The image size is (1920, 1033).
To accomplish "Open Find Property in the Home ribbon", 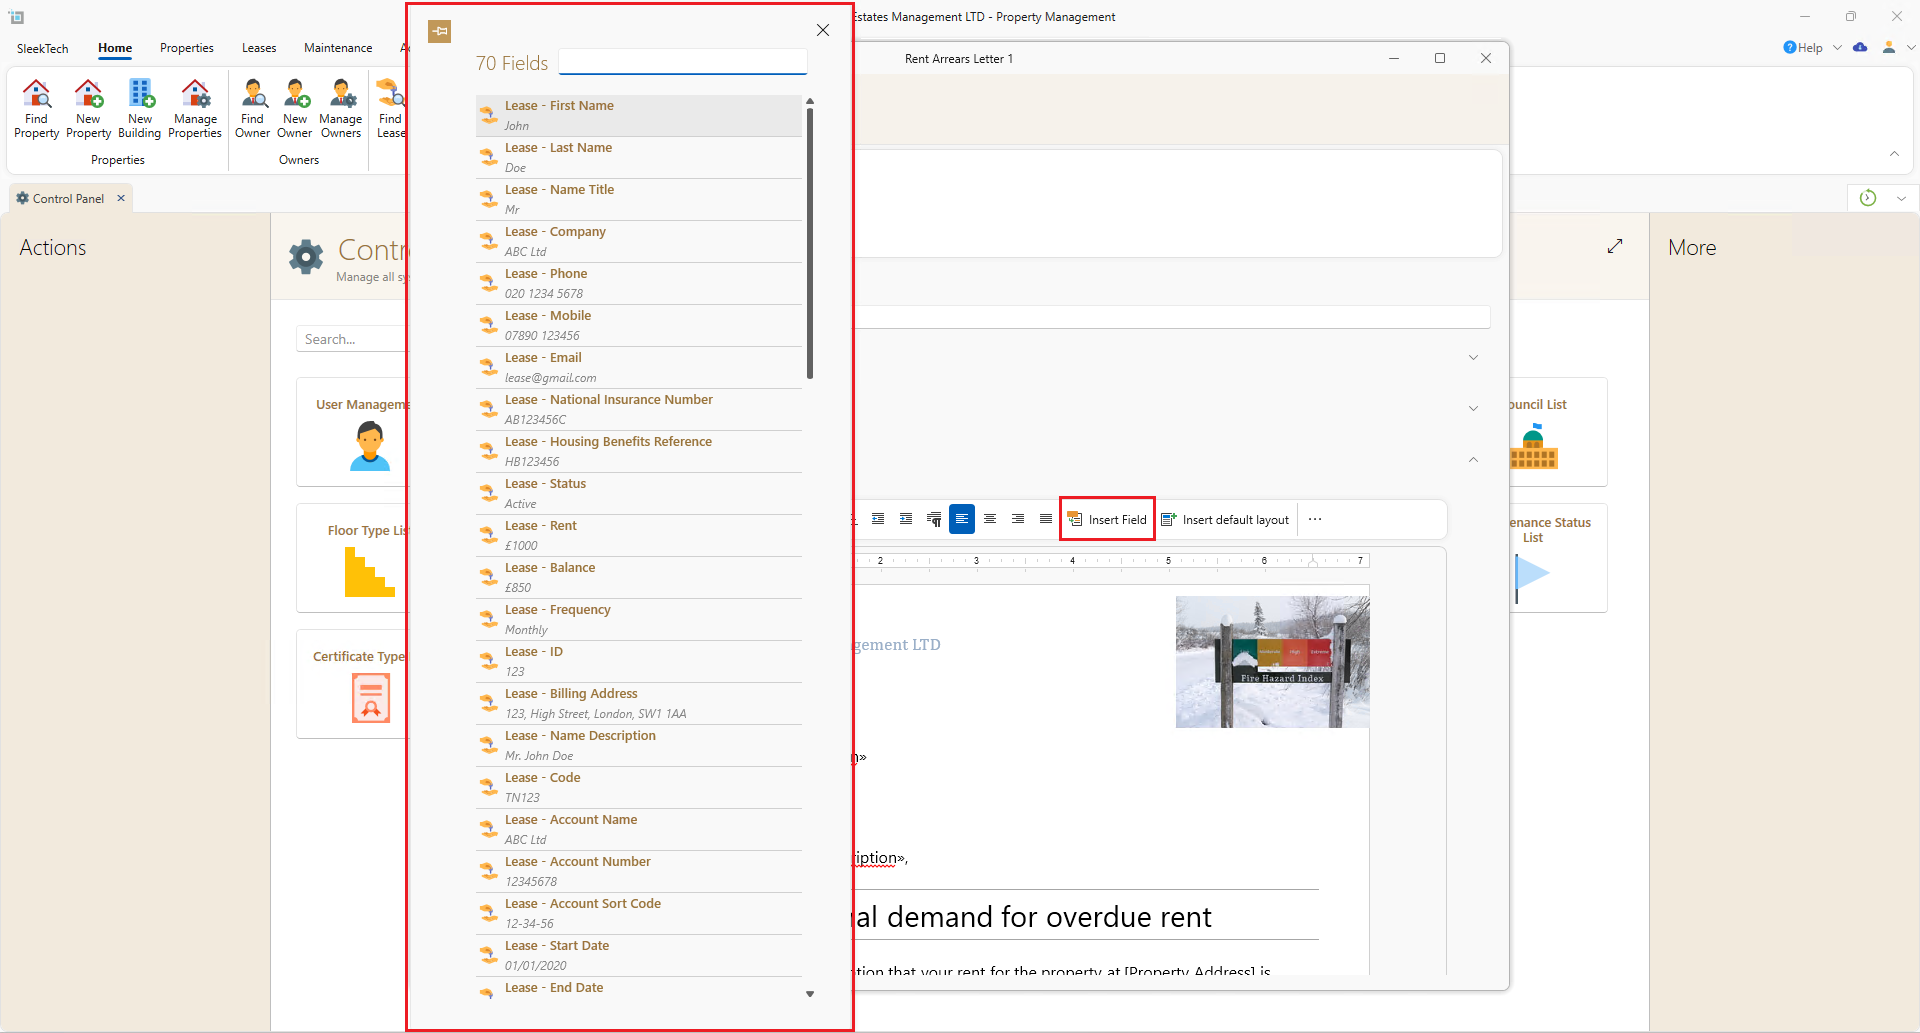I will 37,109.
